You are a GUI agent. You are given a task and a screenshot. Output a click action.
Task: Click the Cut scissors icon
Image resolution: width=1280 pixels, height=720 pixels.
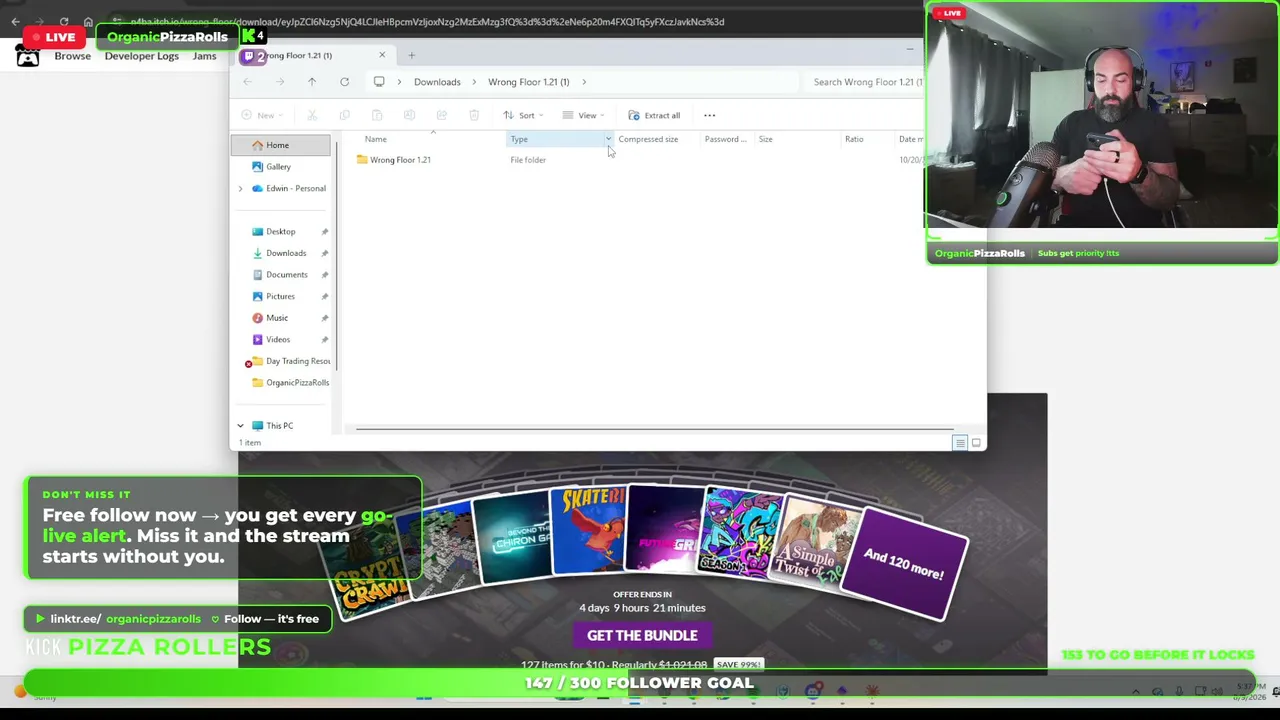312,115
